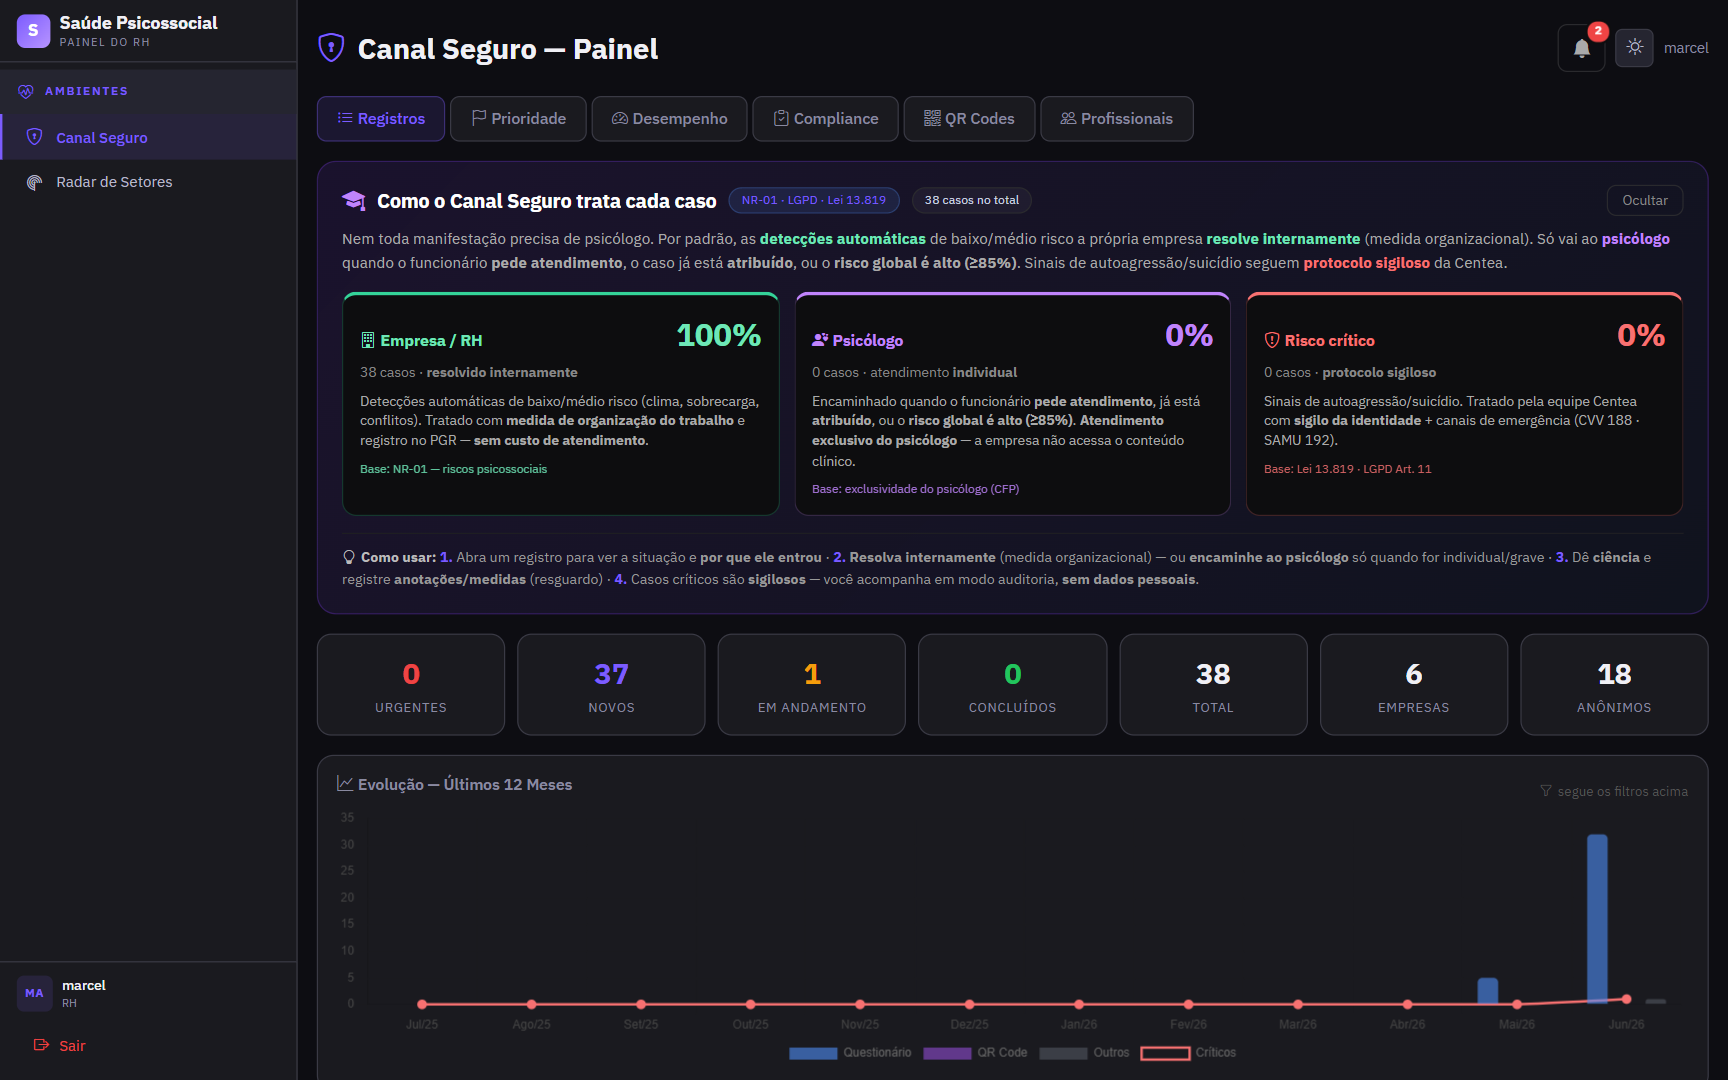
Task: Toggle Questionário series in chart legend
Action: [x=850, y=1053]
